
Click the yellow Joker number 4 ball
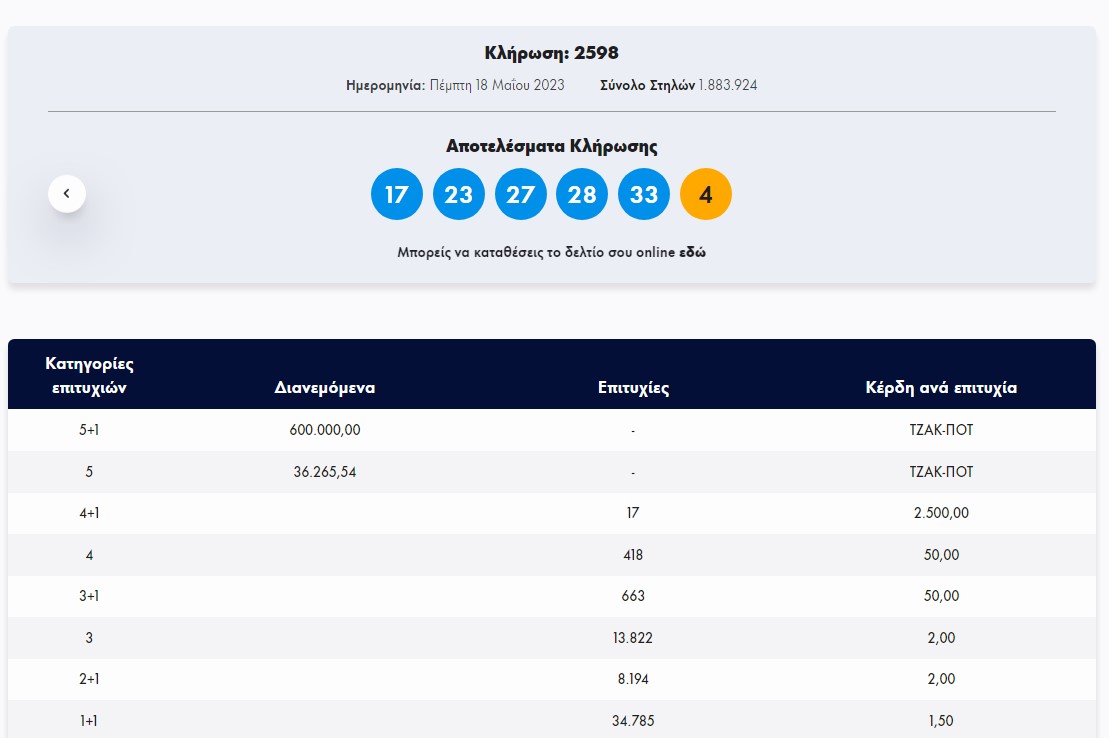(706, 194)
